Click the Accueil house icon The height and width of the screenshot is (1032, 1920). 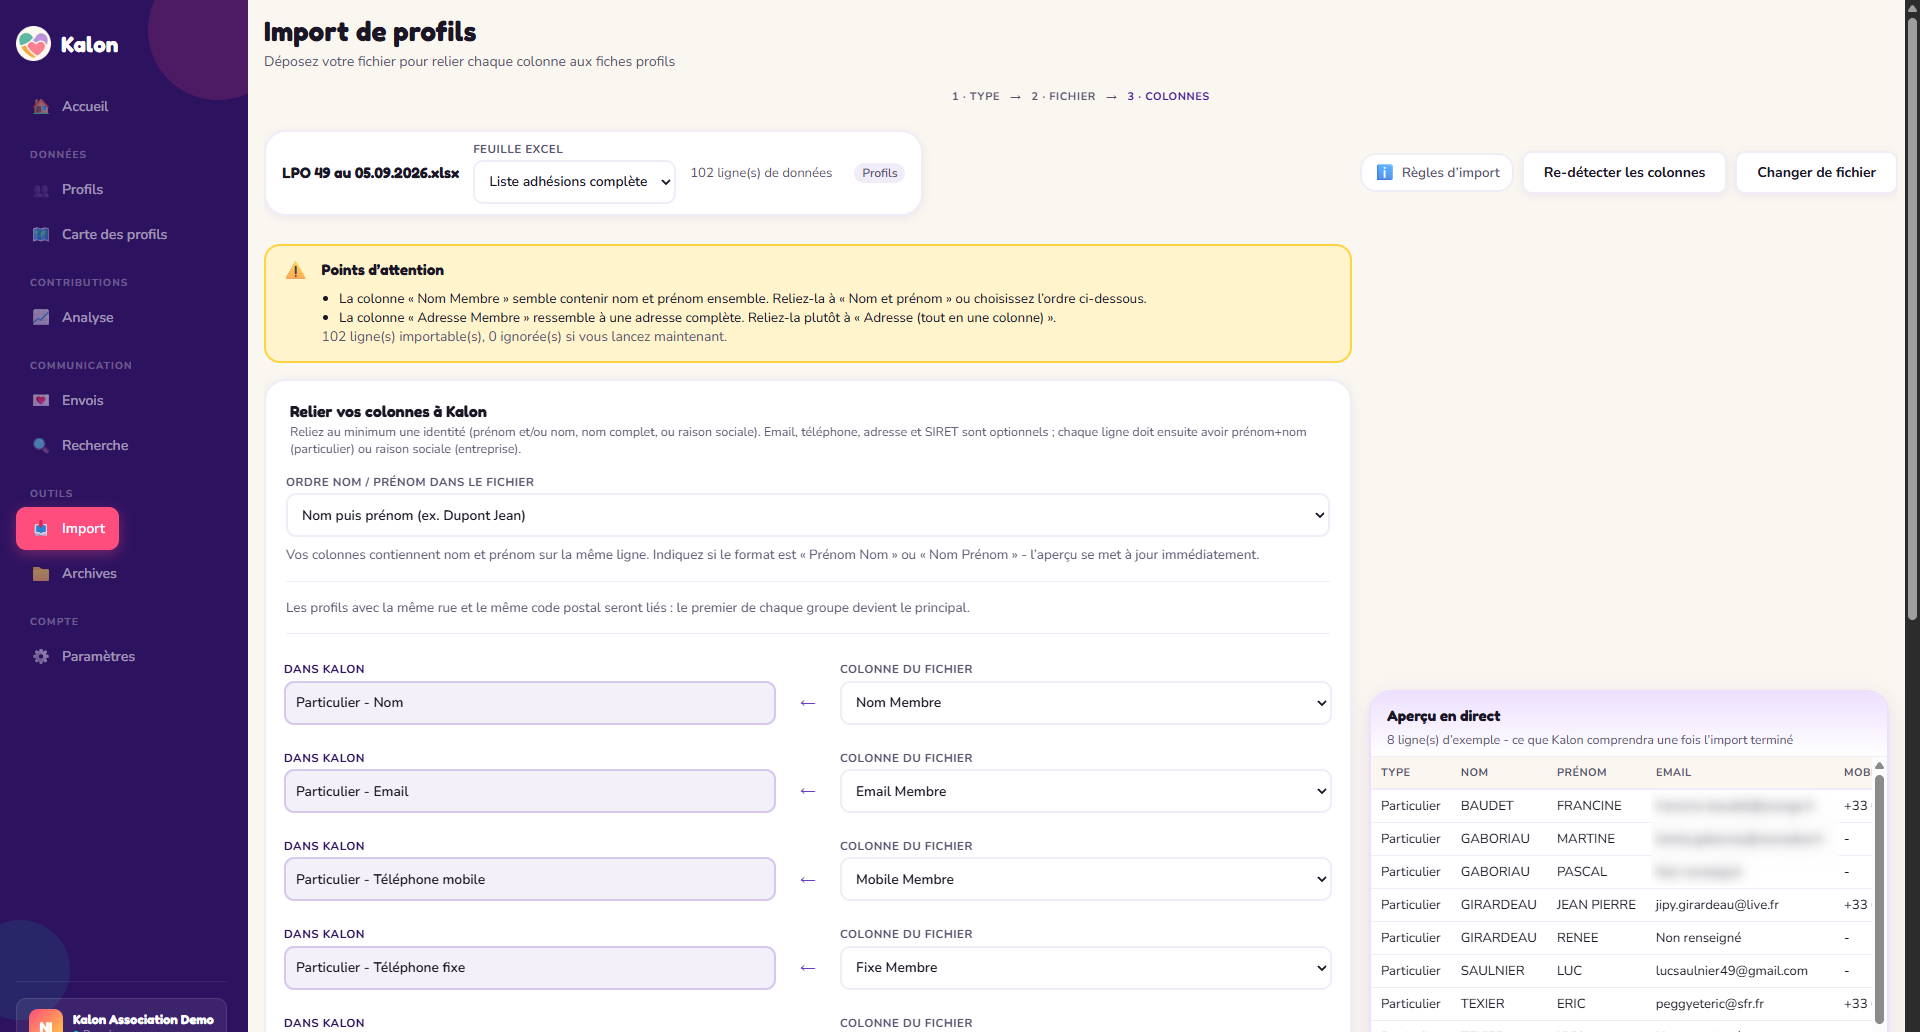[x=41, y=106]
